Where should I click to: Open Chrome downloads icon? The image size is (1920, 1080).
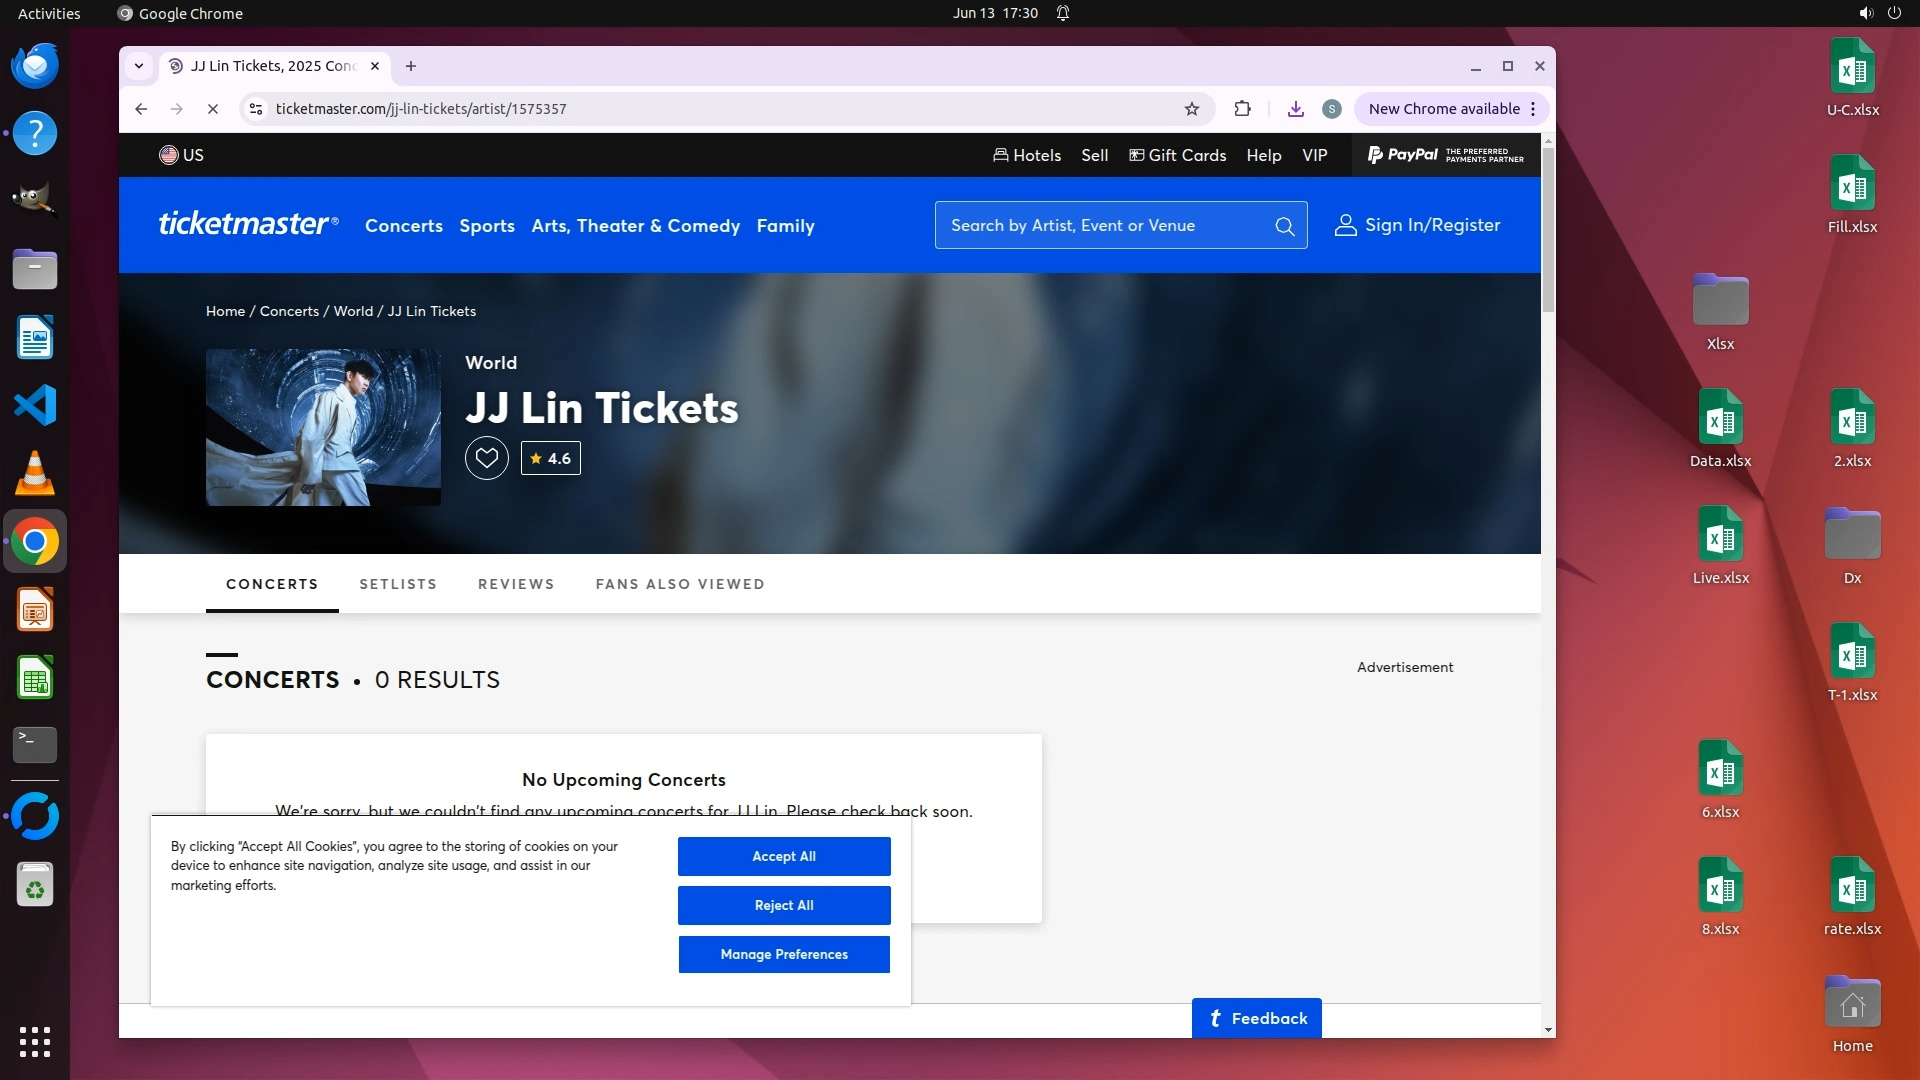click(1295, 109)
